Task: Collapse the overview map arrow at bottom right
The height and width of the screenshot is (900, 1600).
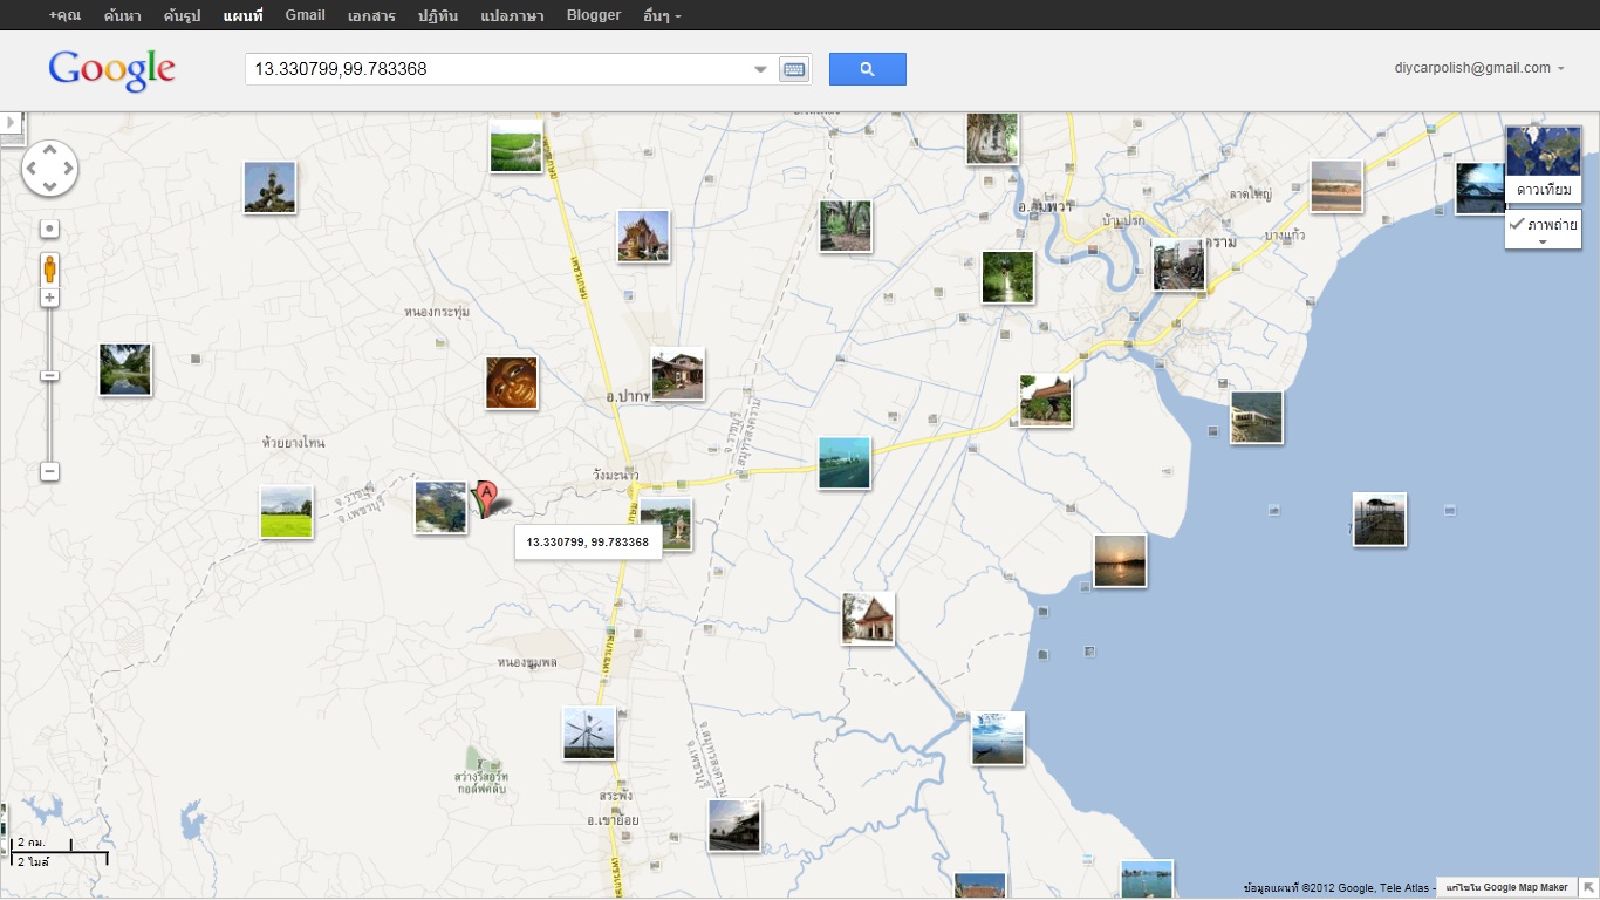Action: pyautogui.click(x=1588, y=887)
